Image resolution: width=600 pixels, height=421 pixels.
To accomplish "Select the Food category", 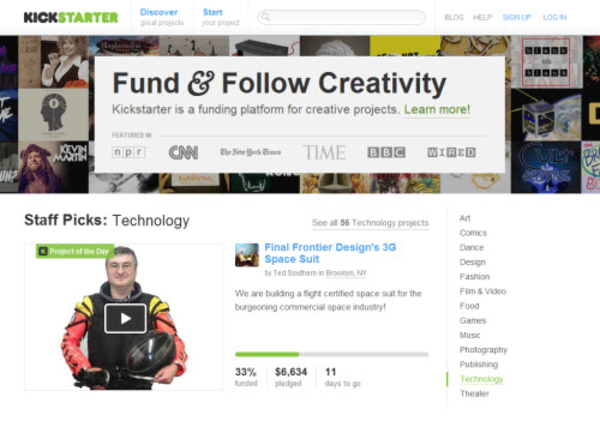I will tap(469, 306).
